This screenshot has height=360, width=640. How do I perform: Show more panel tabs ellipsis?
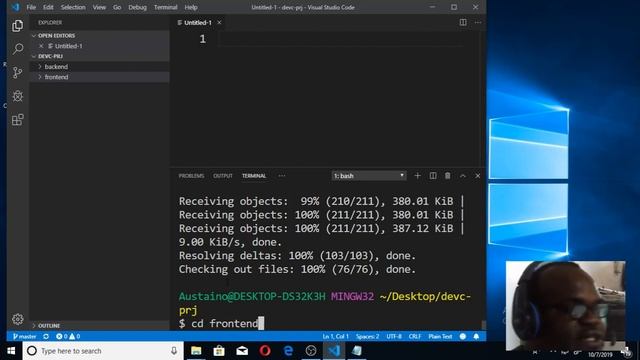tap(282, 176)
